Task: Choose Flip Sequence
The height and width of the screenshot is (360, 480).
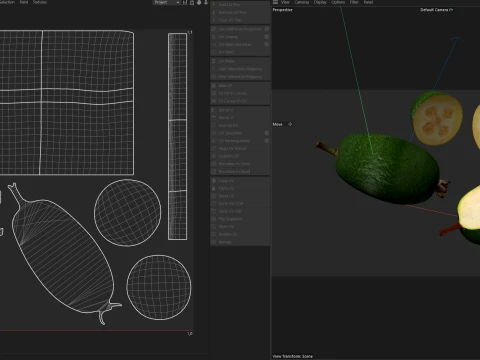Action: tap(240, 219)
